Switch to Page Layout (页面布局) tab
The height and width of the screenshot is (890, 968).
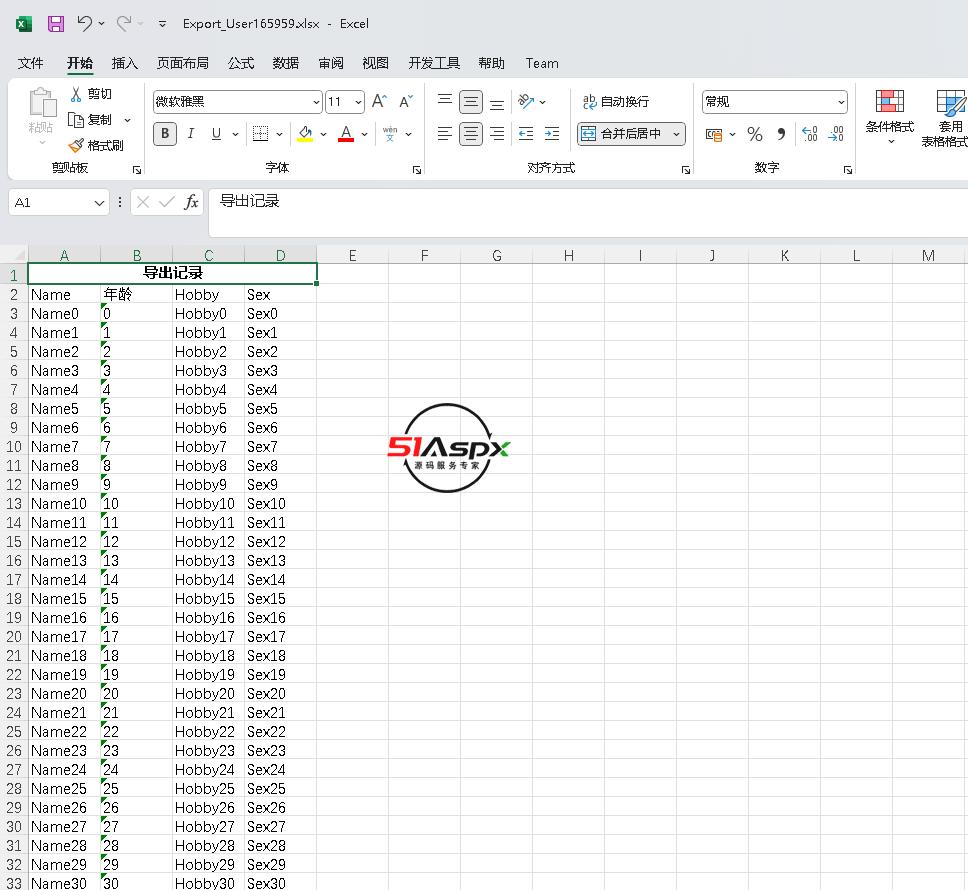tap(183, 63)
